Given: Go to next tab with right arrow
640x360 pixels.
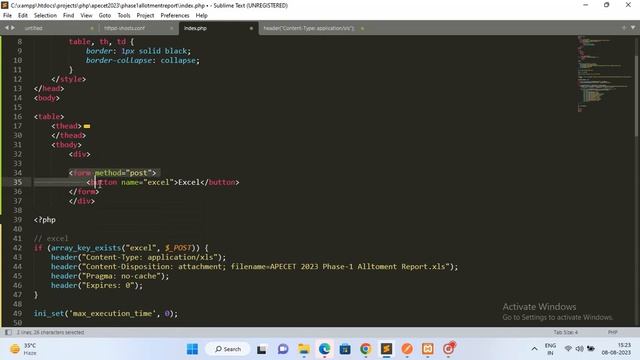Looking at the screenshot, I should pos(13,28).
